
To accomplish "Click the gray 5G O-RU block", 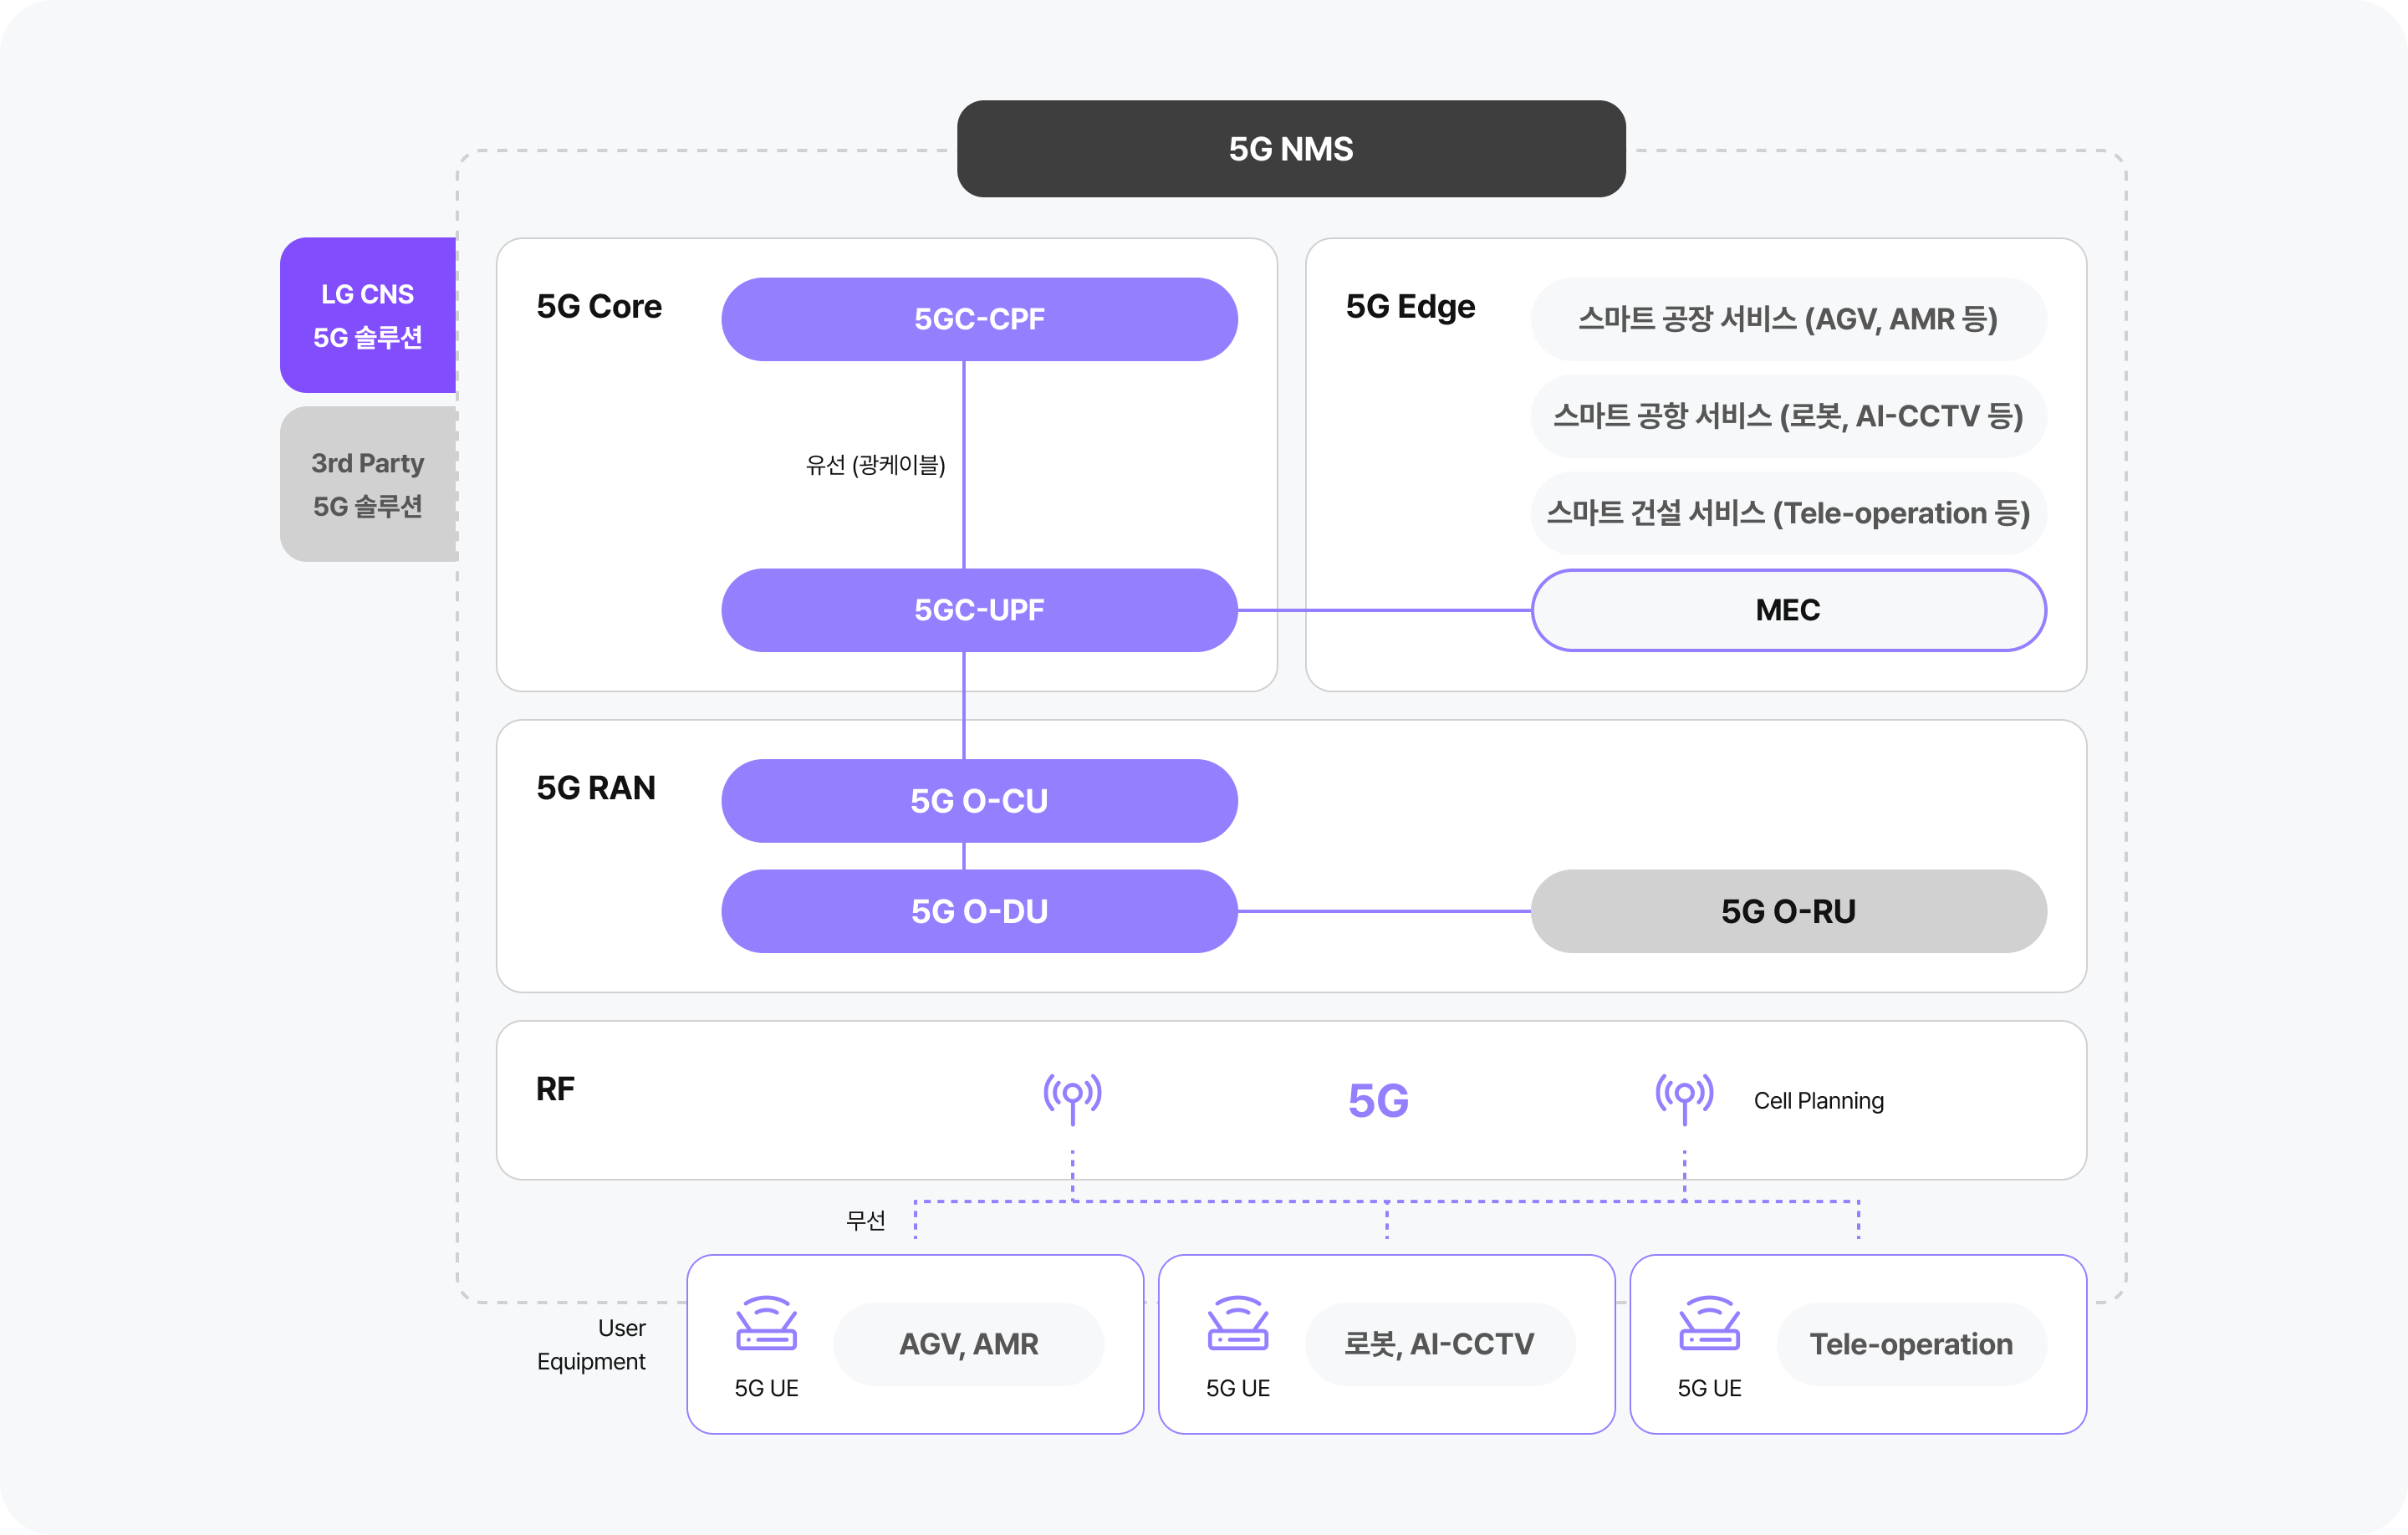I will tap(1787, 911).
